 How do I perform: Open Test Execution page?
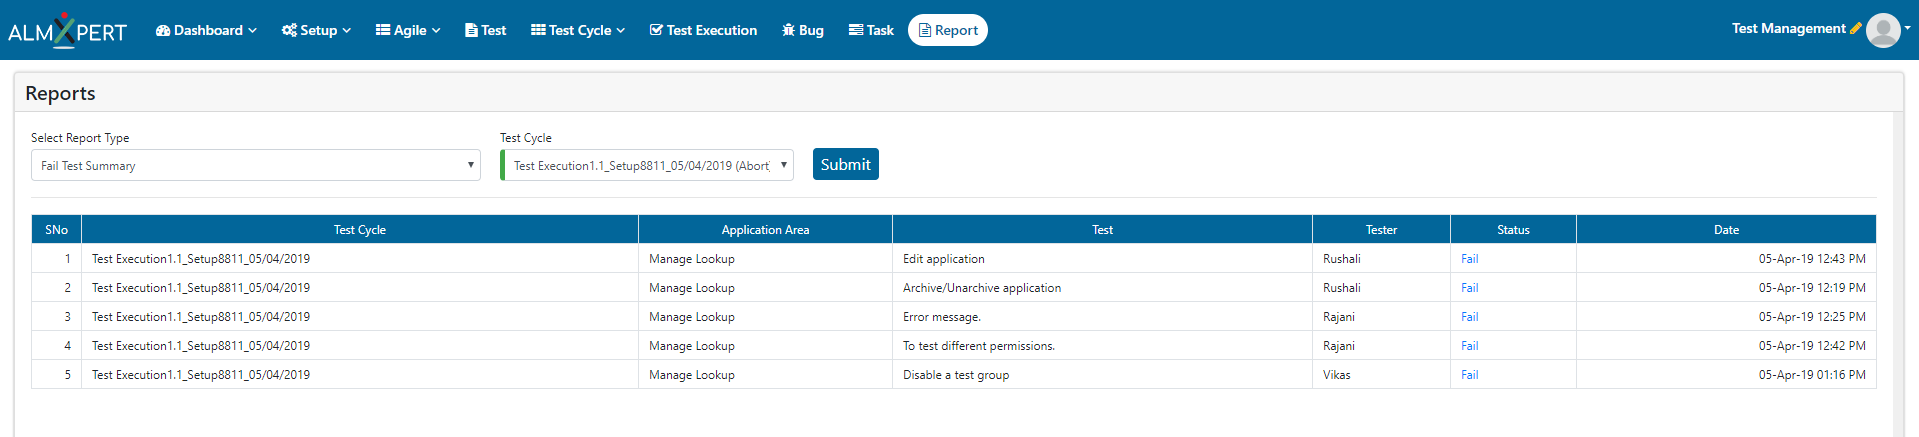pyautogui.click(x=703, y=30)
